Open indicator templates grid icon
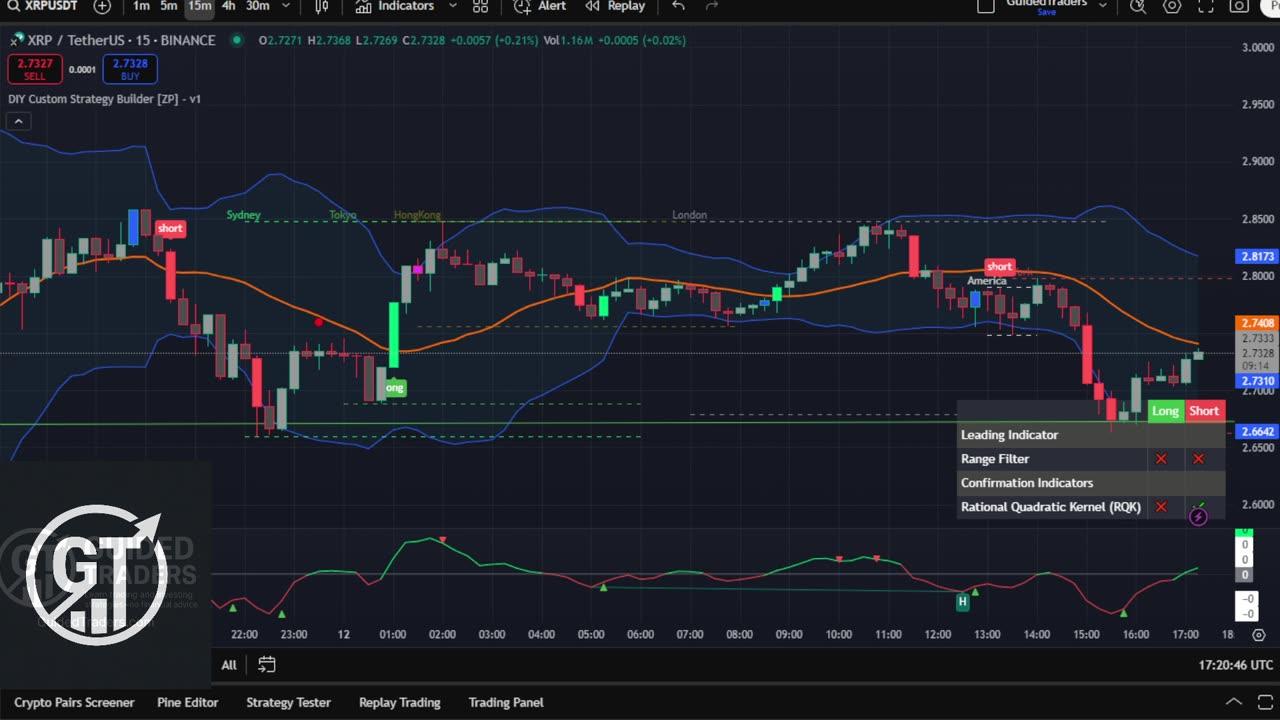This screenshot has width=1280, height=720. click(x=481, y=6)
